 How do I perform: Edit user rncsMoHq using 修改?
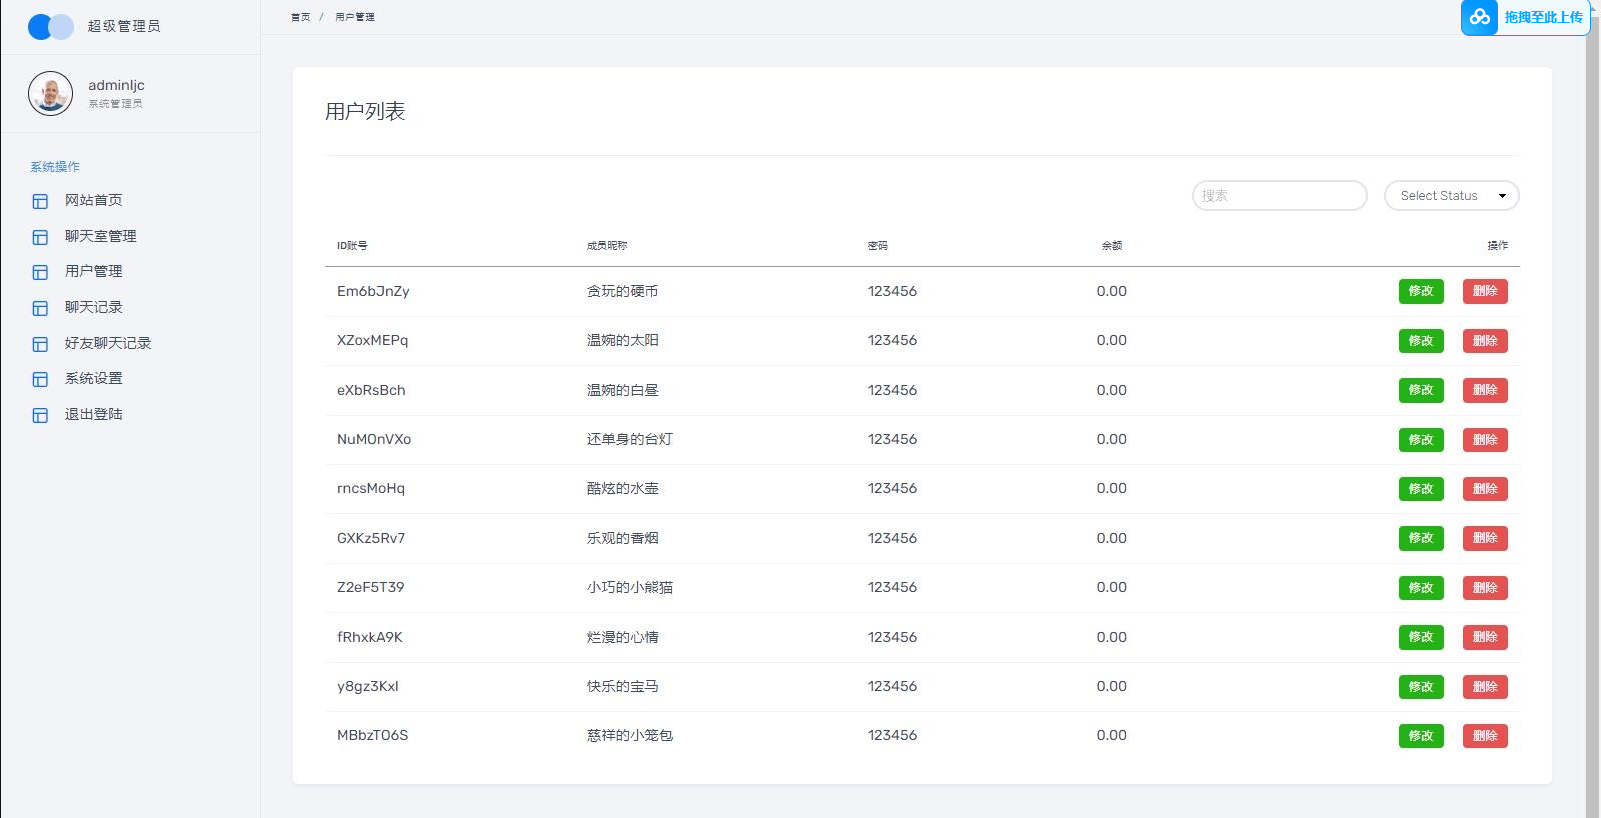tap(1420, 489)
